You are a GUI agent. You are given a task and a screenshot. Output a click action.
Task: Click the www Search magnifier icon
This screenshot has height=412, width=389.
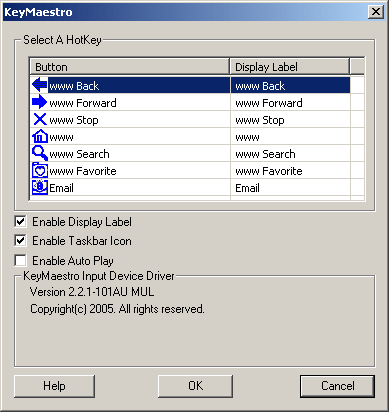coord(40,153)
